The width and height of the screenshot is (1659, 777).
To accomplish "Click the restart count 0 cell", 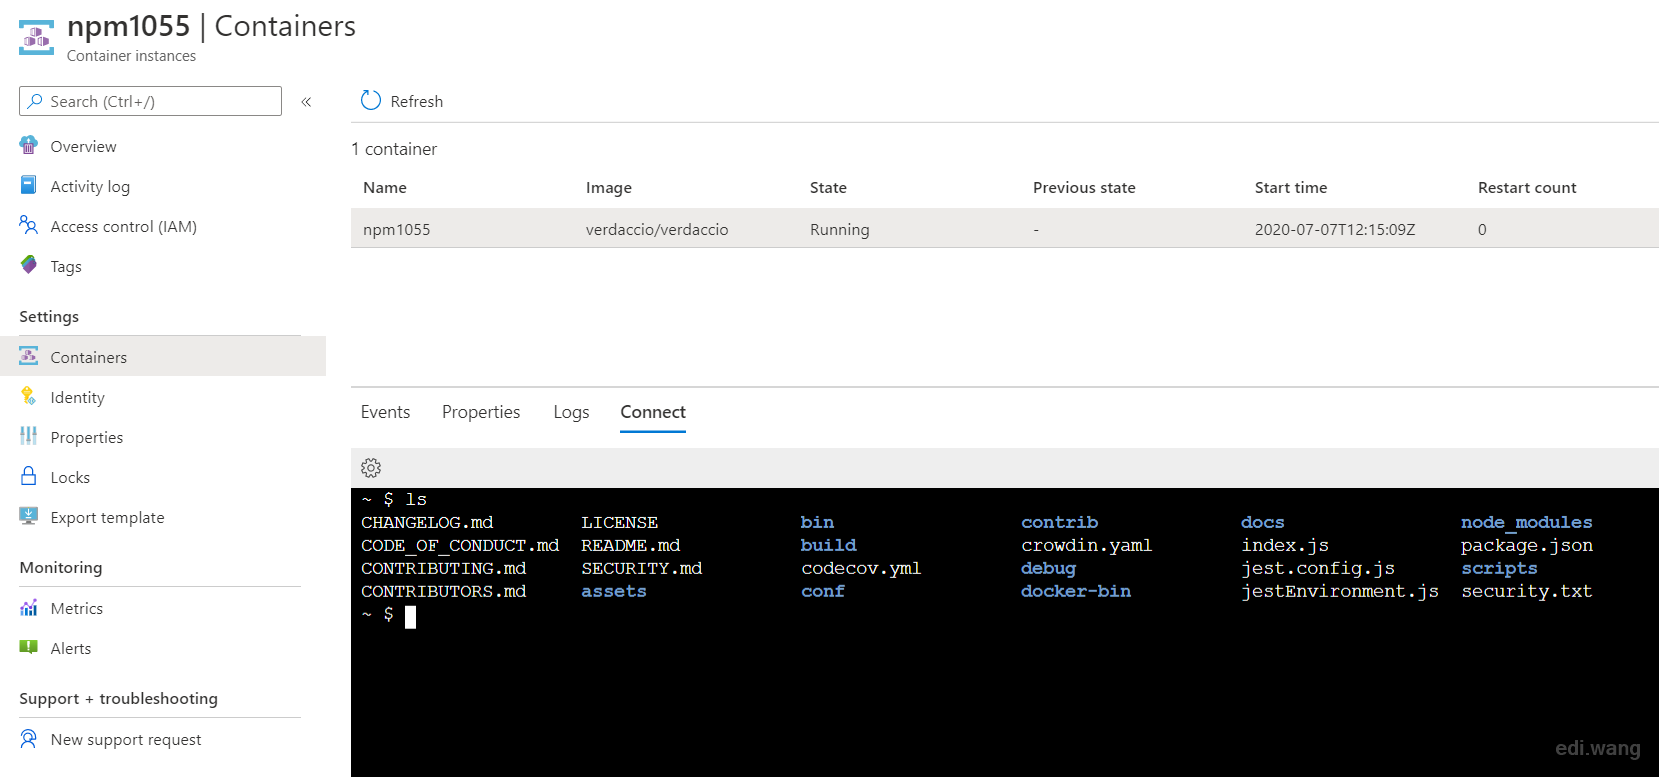I will pos(1482,229).
